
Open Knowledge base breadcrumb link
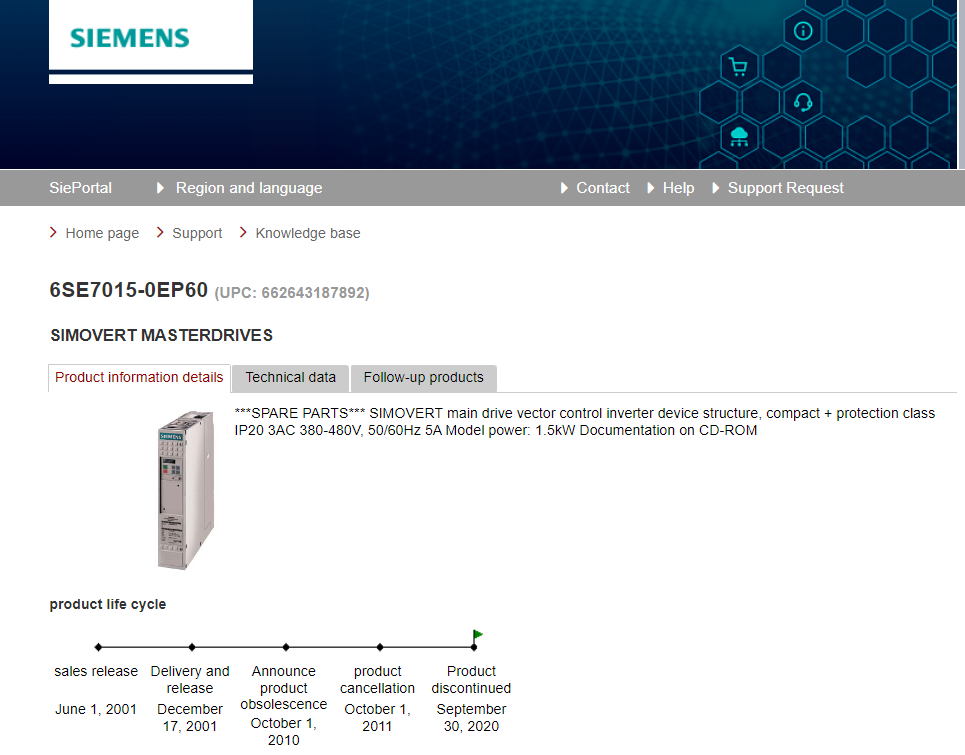[307, 233]
